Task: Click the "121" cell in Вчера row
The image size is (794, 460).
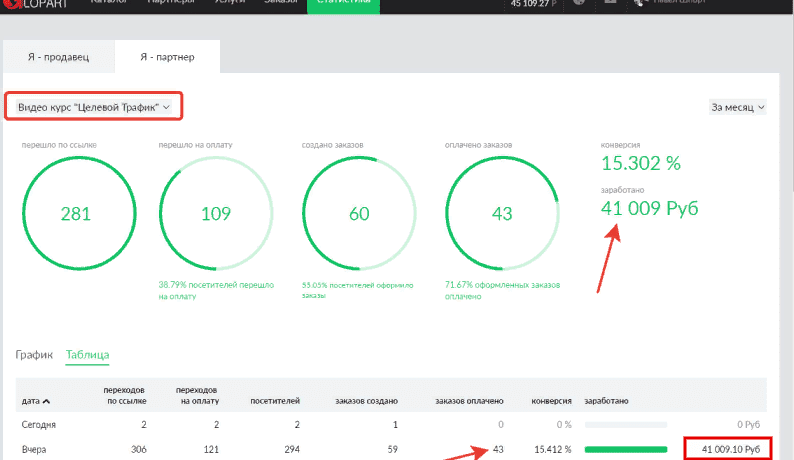Action: (211, 449)
